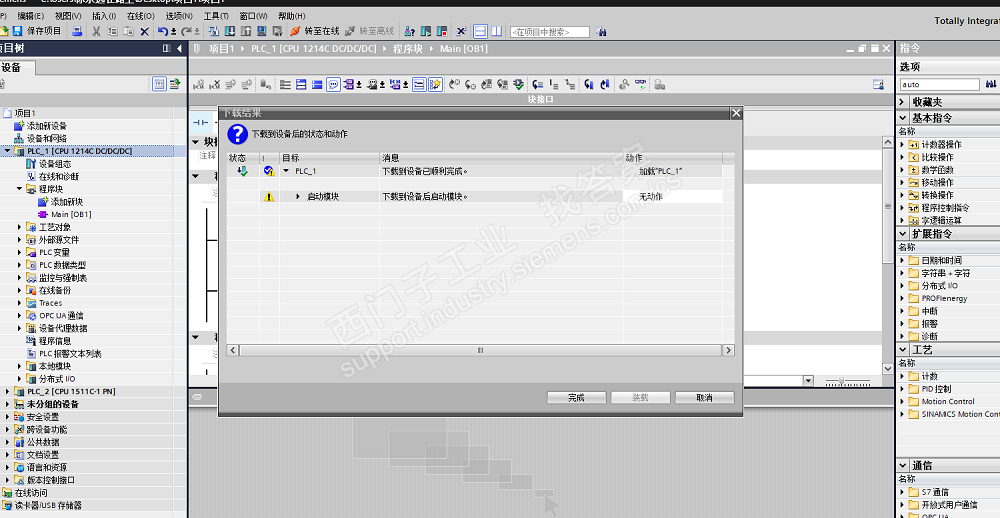Click the Insert network icon in editor toolbar
The width and height of the screenshot is (1000, 518).
198,84
